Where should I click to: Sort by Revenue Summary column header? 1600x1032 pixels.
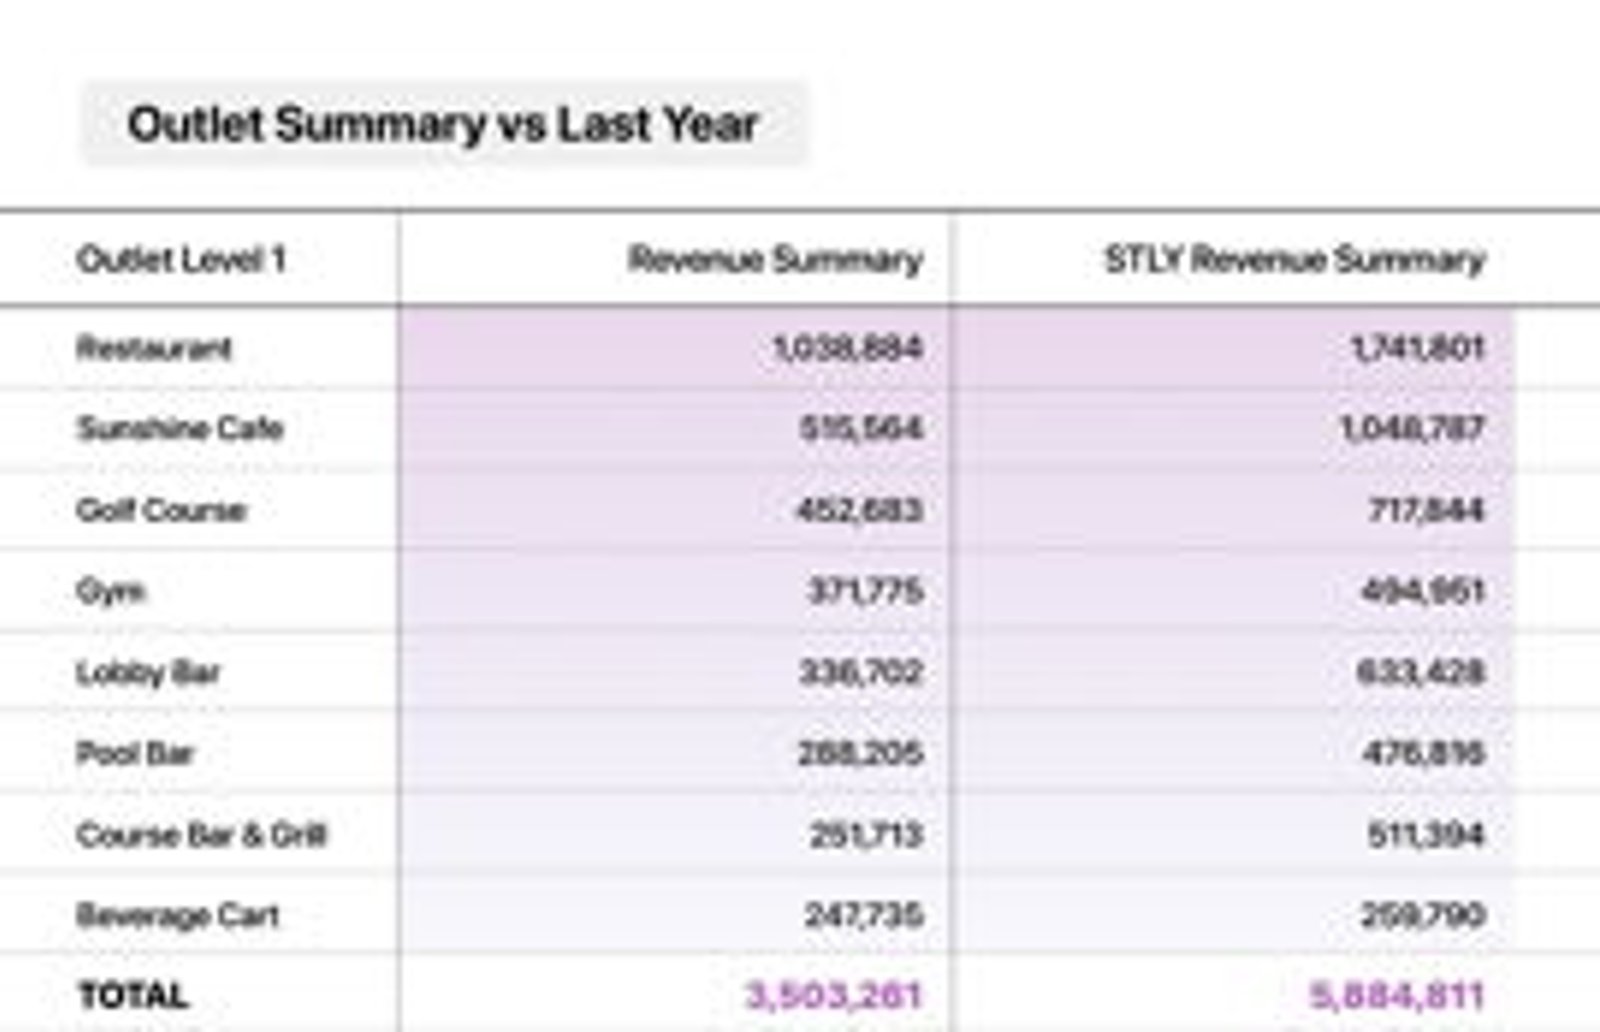coord(775,260)
